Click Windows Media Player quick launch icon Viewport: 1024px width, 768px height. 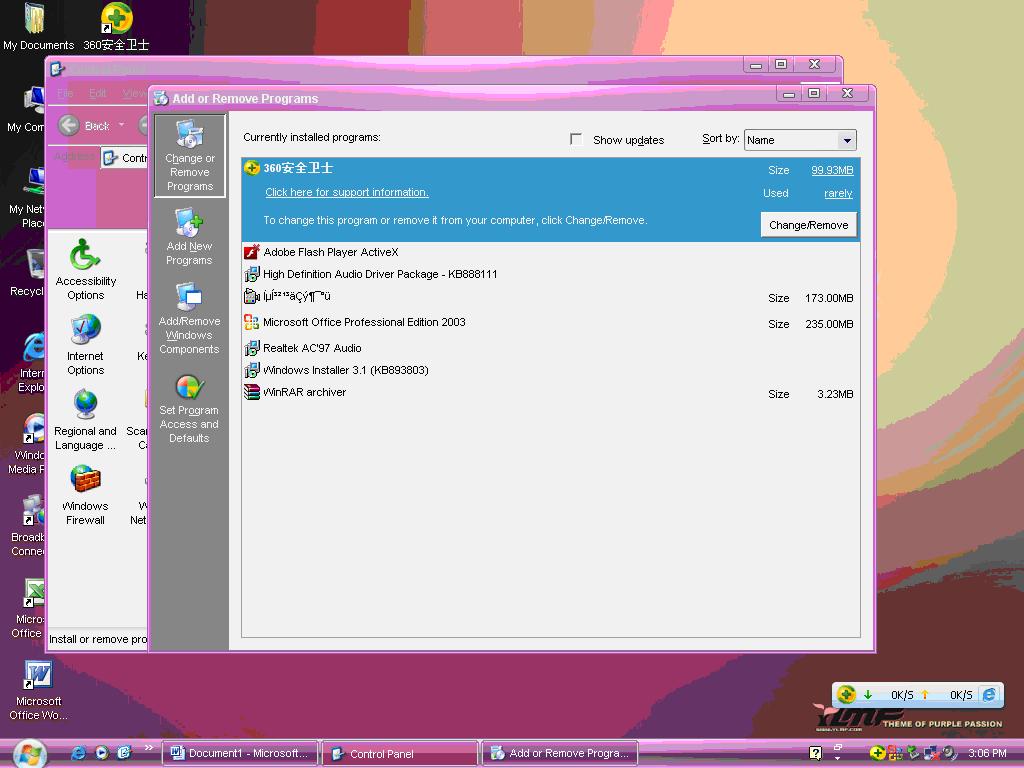pyautogui.click(x=101, y=753)
